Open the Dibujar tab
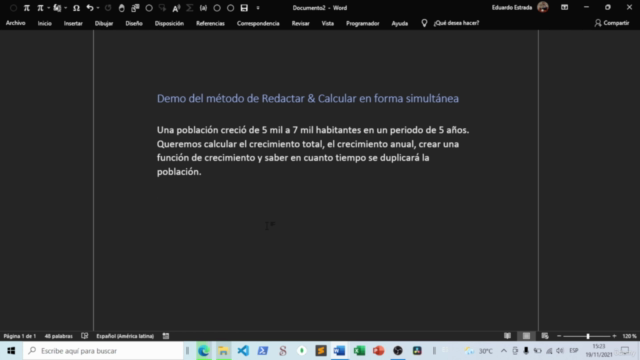Viewport: 640px width, 360px height. pyautogui.click(x=104, y=23)
